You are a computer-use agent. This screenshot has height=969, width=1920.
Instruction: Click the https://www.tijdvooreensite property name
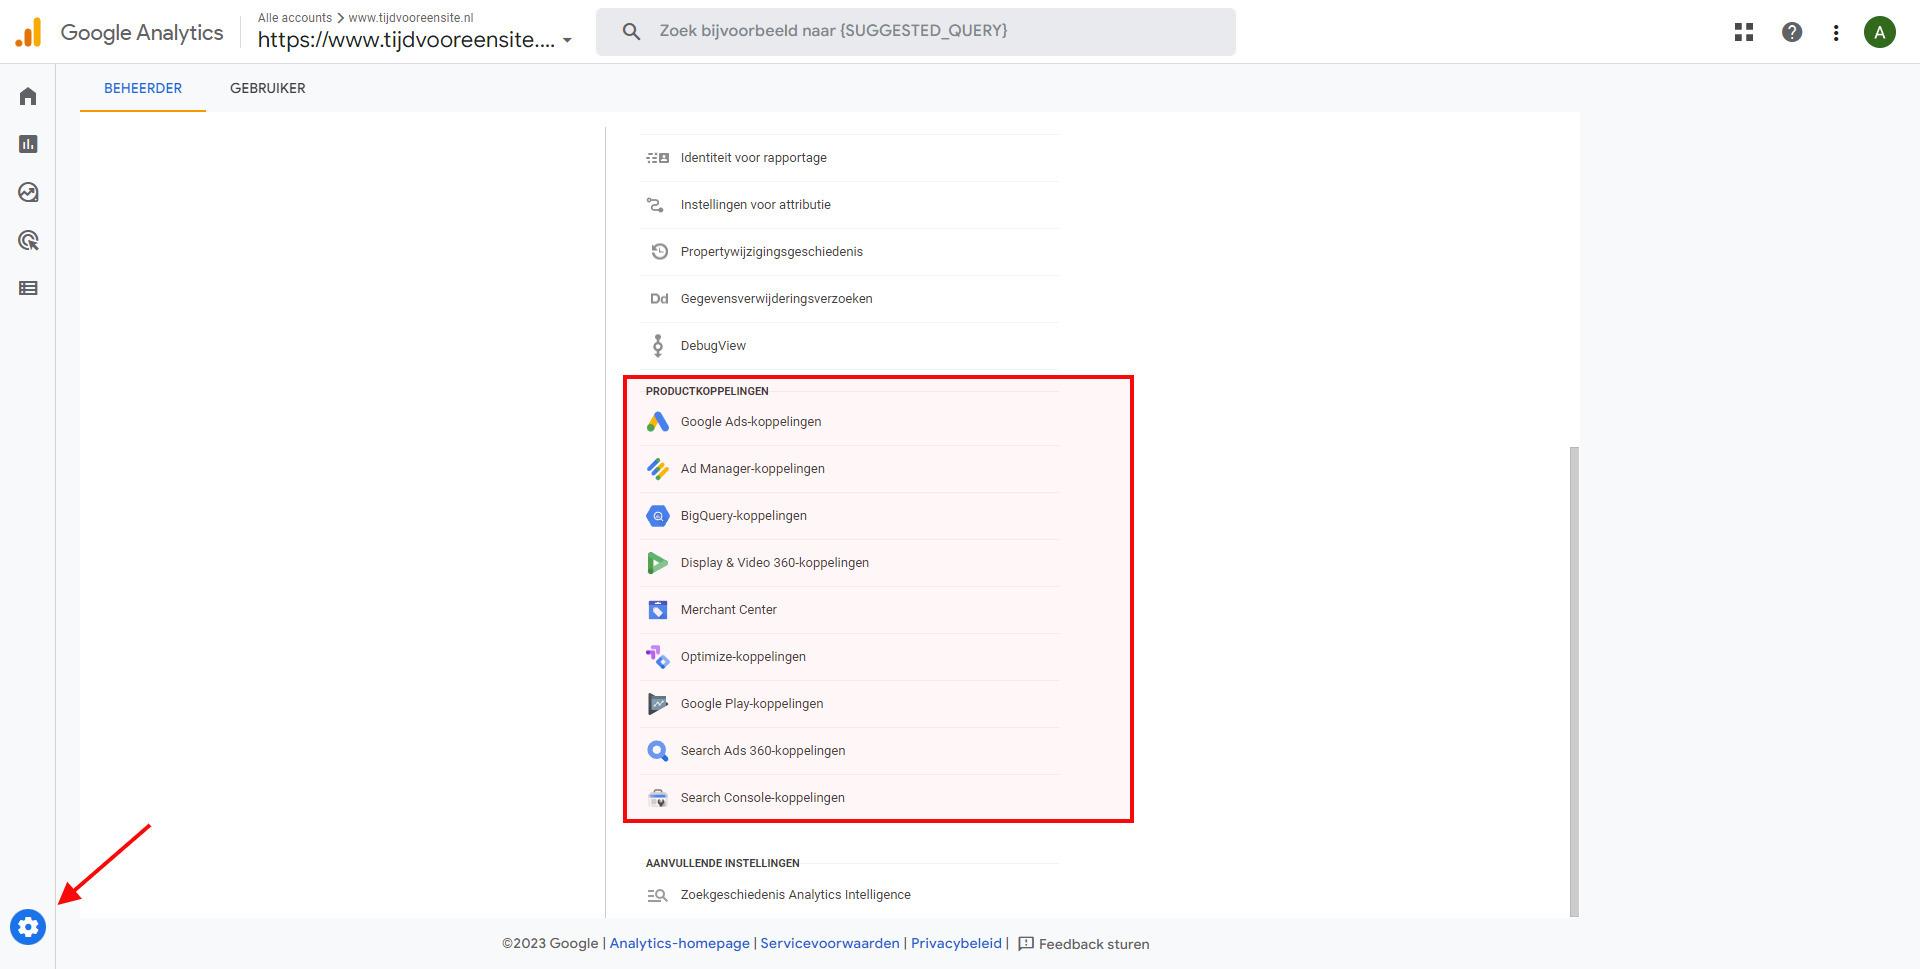(x=406, y=40)
